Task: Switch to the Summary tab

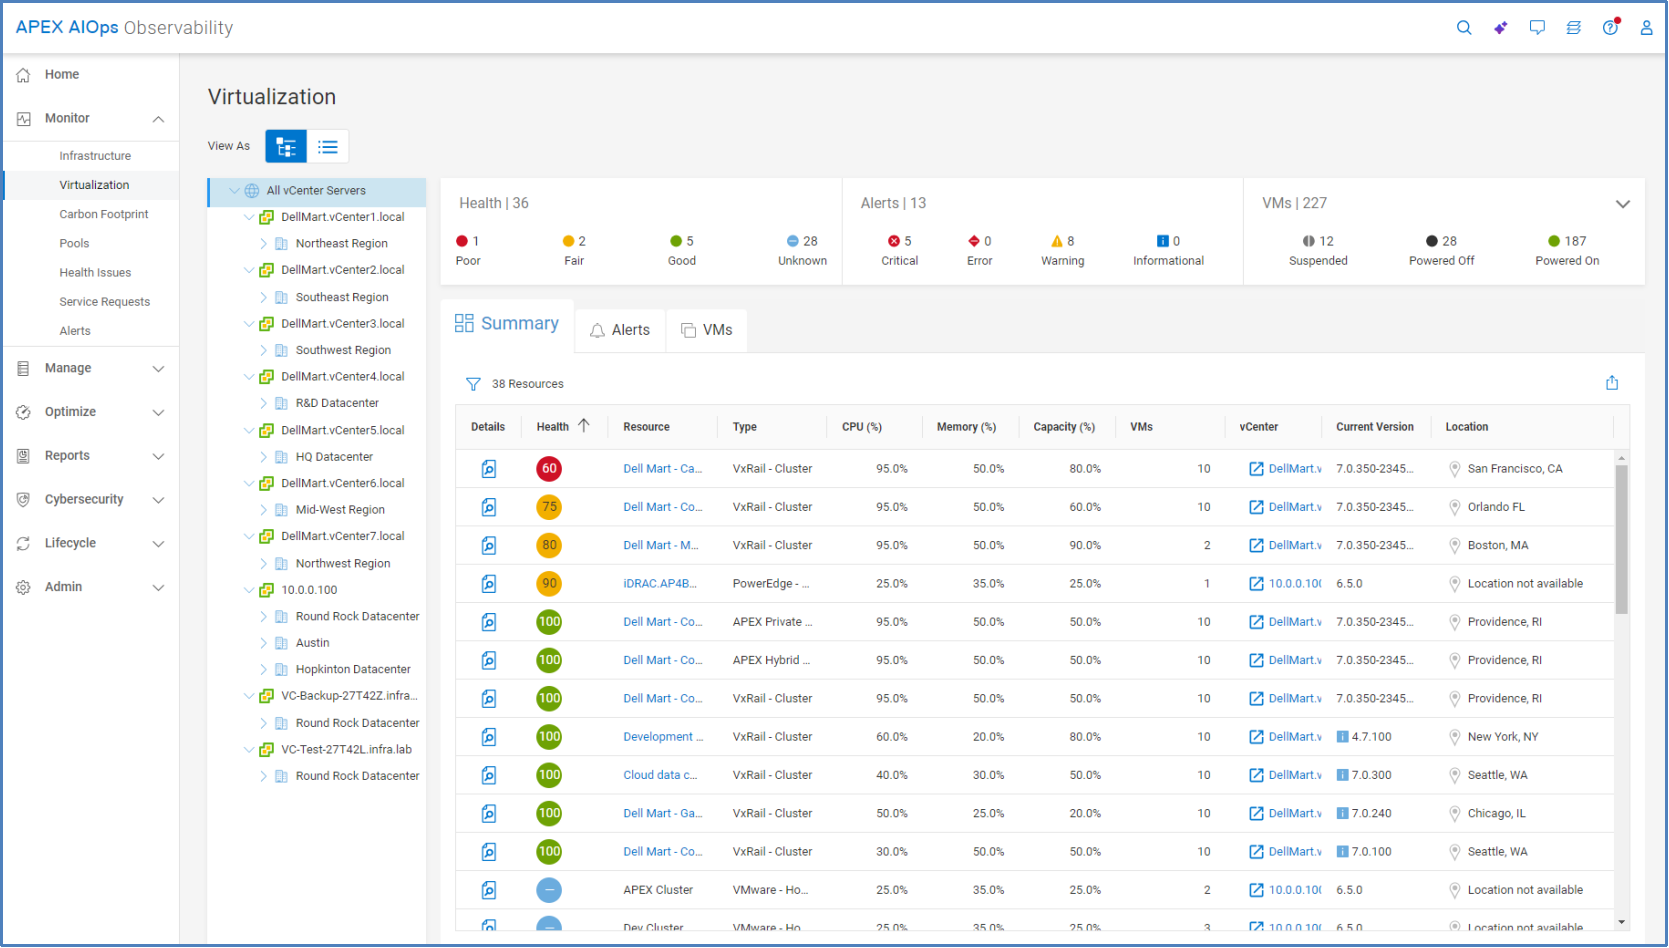Action: click(508, 324)
